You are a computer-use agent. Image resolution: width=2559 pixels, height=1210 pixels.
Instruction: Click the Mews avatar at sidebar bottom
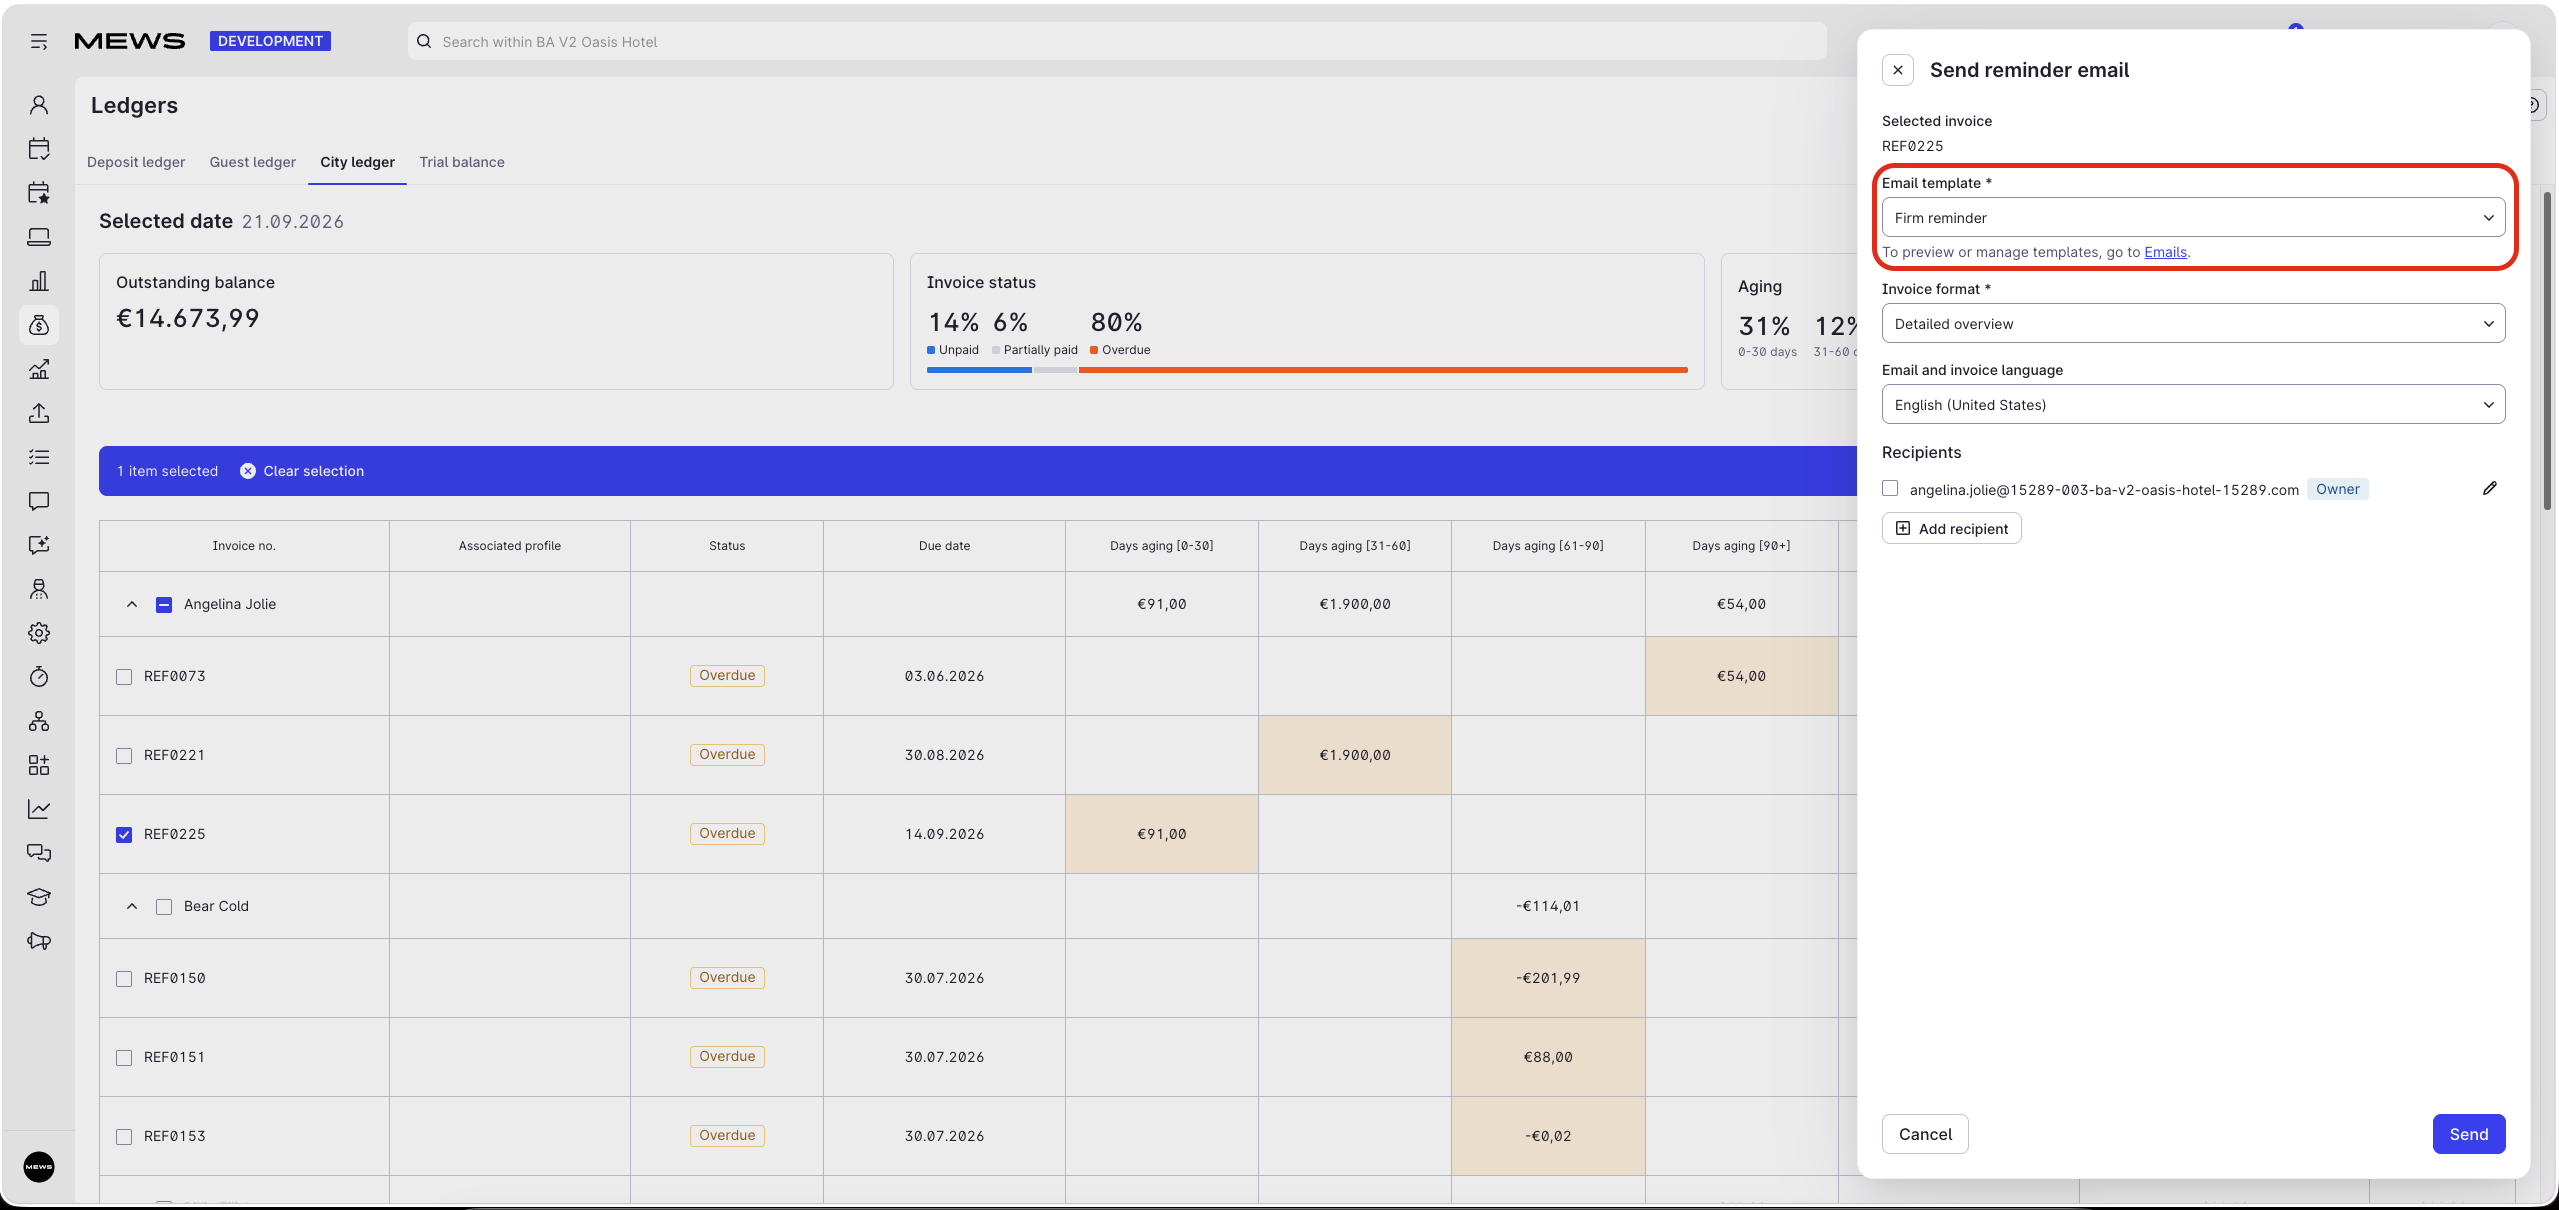(39, 1167)
